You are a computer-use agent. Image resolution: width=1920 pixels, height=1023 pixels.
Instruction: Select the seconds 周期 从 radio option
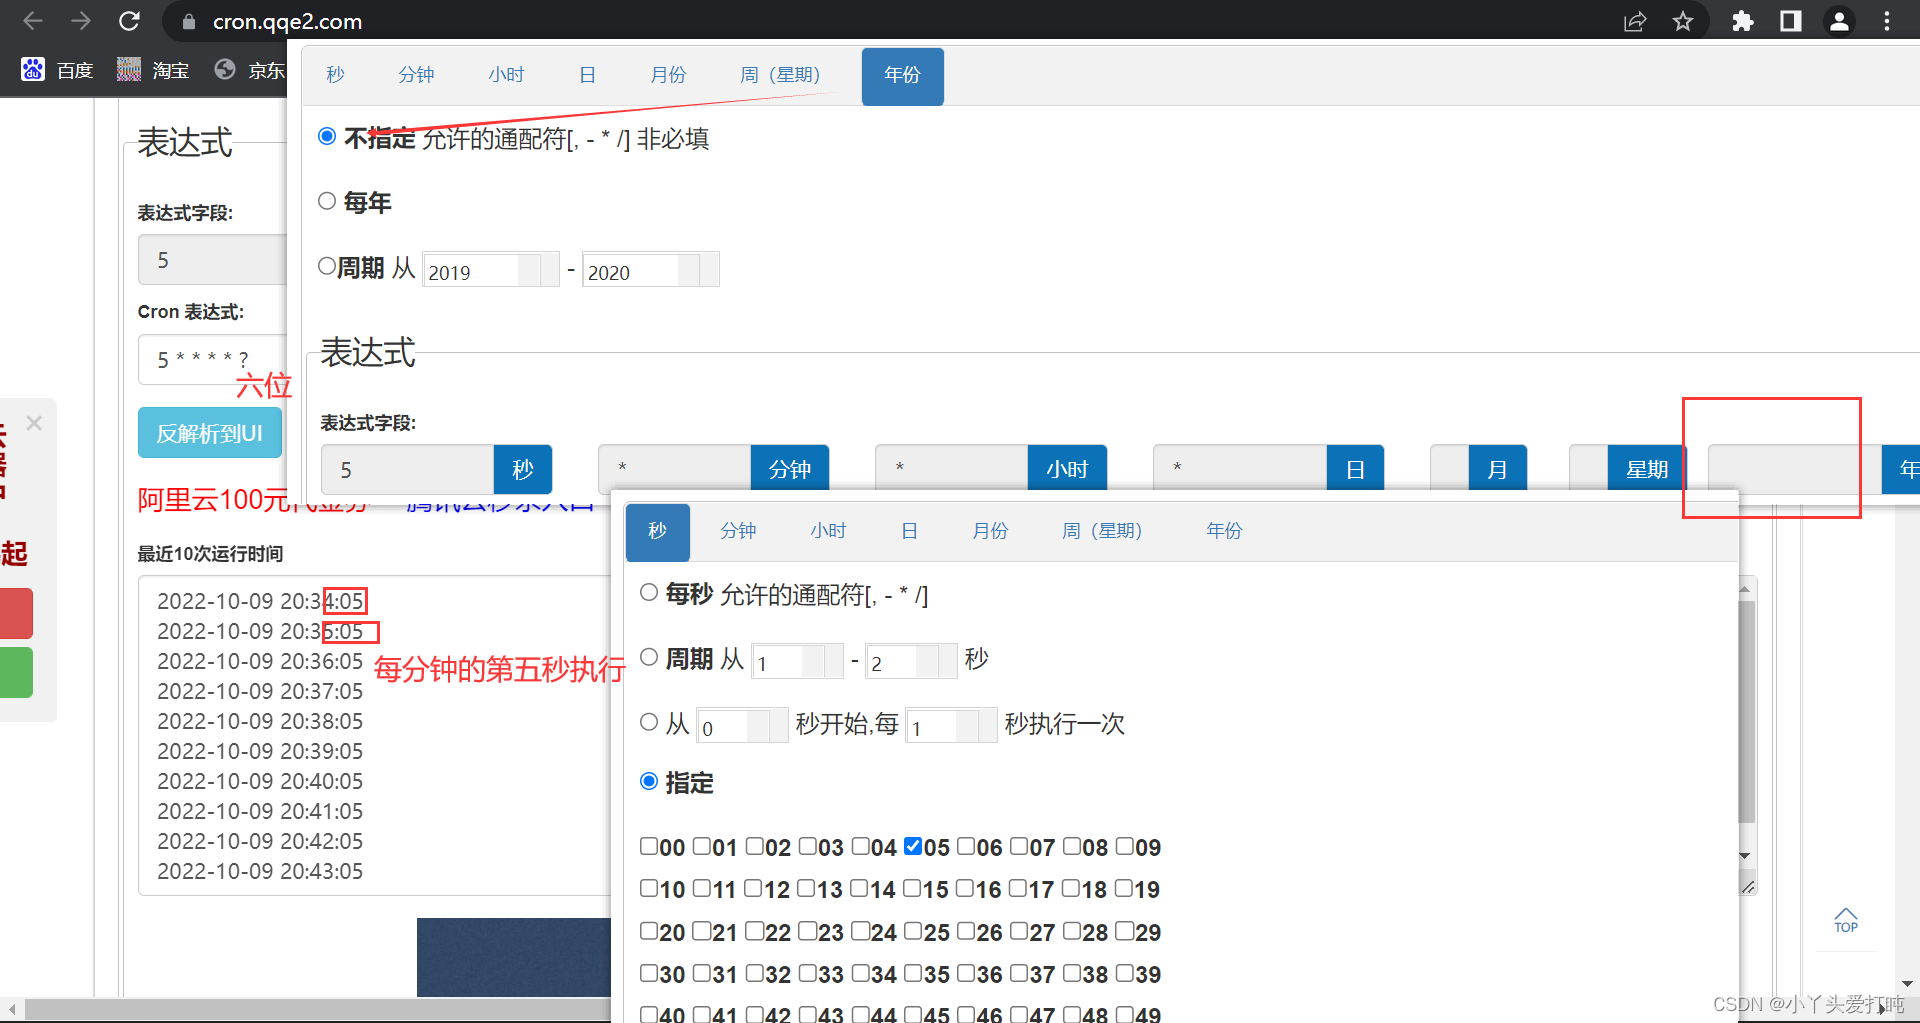coord(649,657)
